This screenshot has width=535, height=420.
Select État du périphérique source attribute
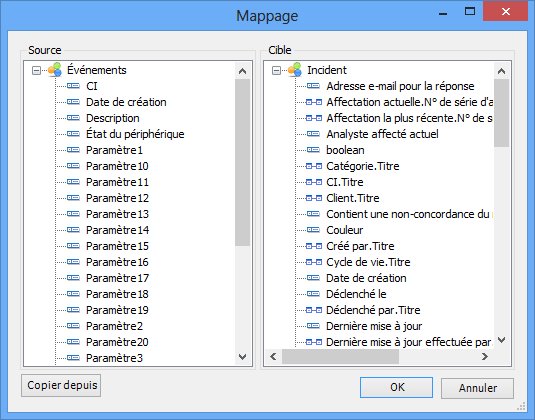point(135,134)
